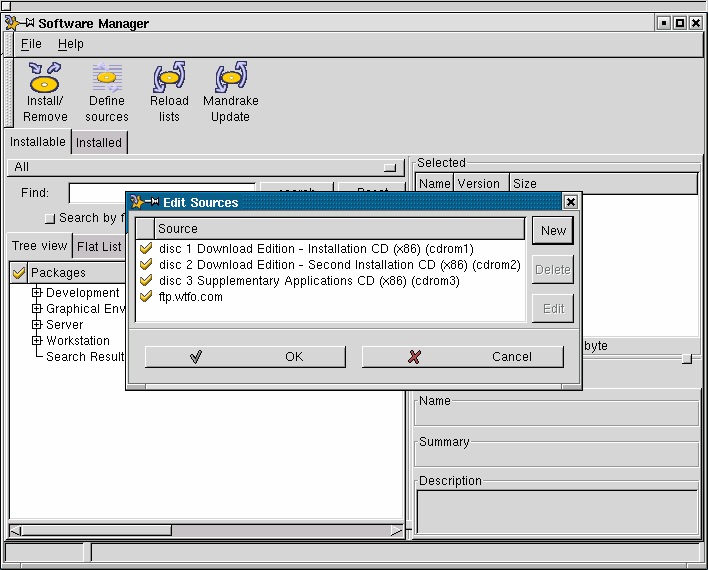Click the Packages column header
708x570 pixels.
[76, 273]
